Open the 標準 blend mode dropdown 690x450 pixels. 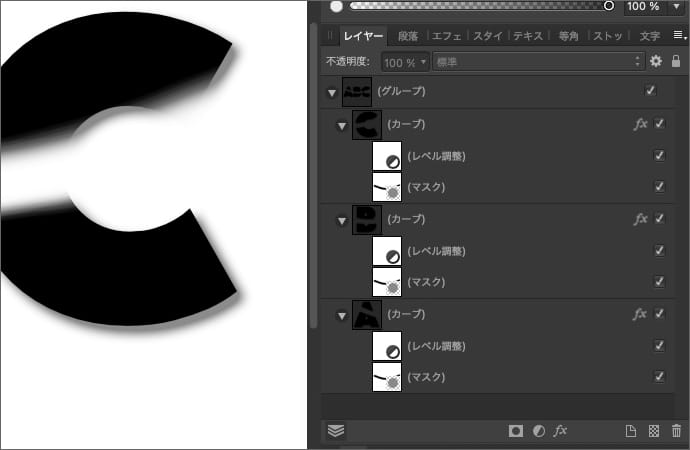(538, 61)
